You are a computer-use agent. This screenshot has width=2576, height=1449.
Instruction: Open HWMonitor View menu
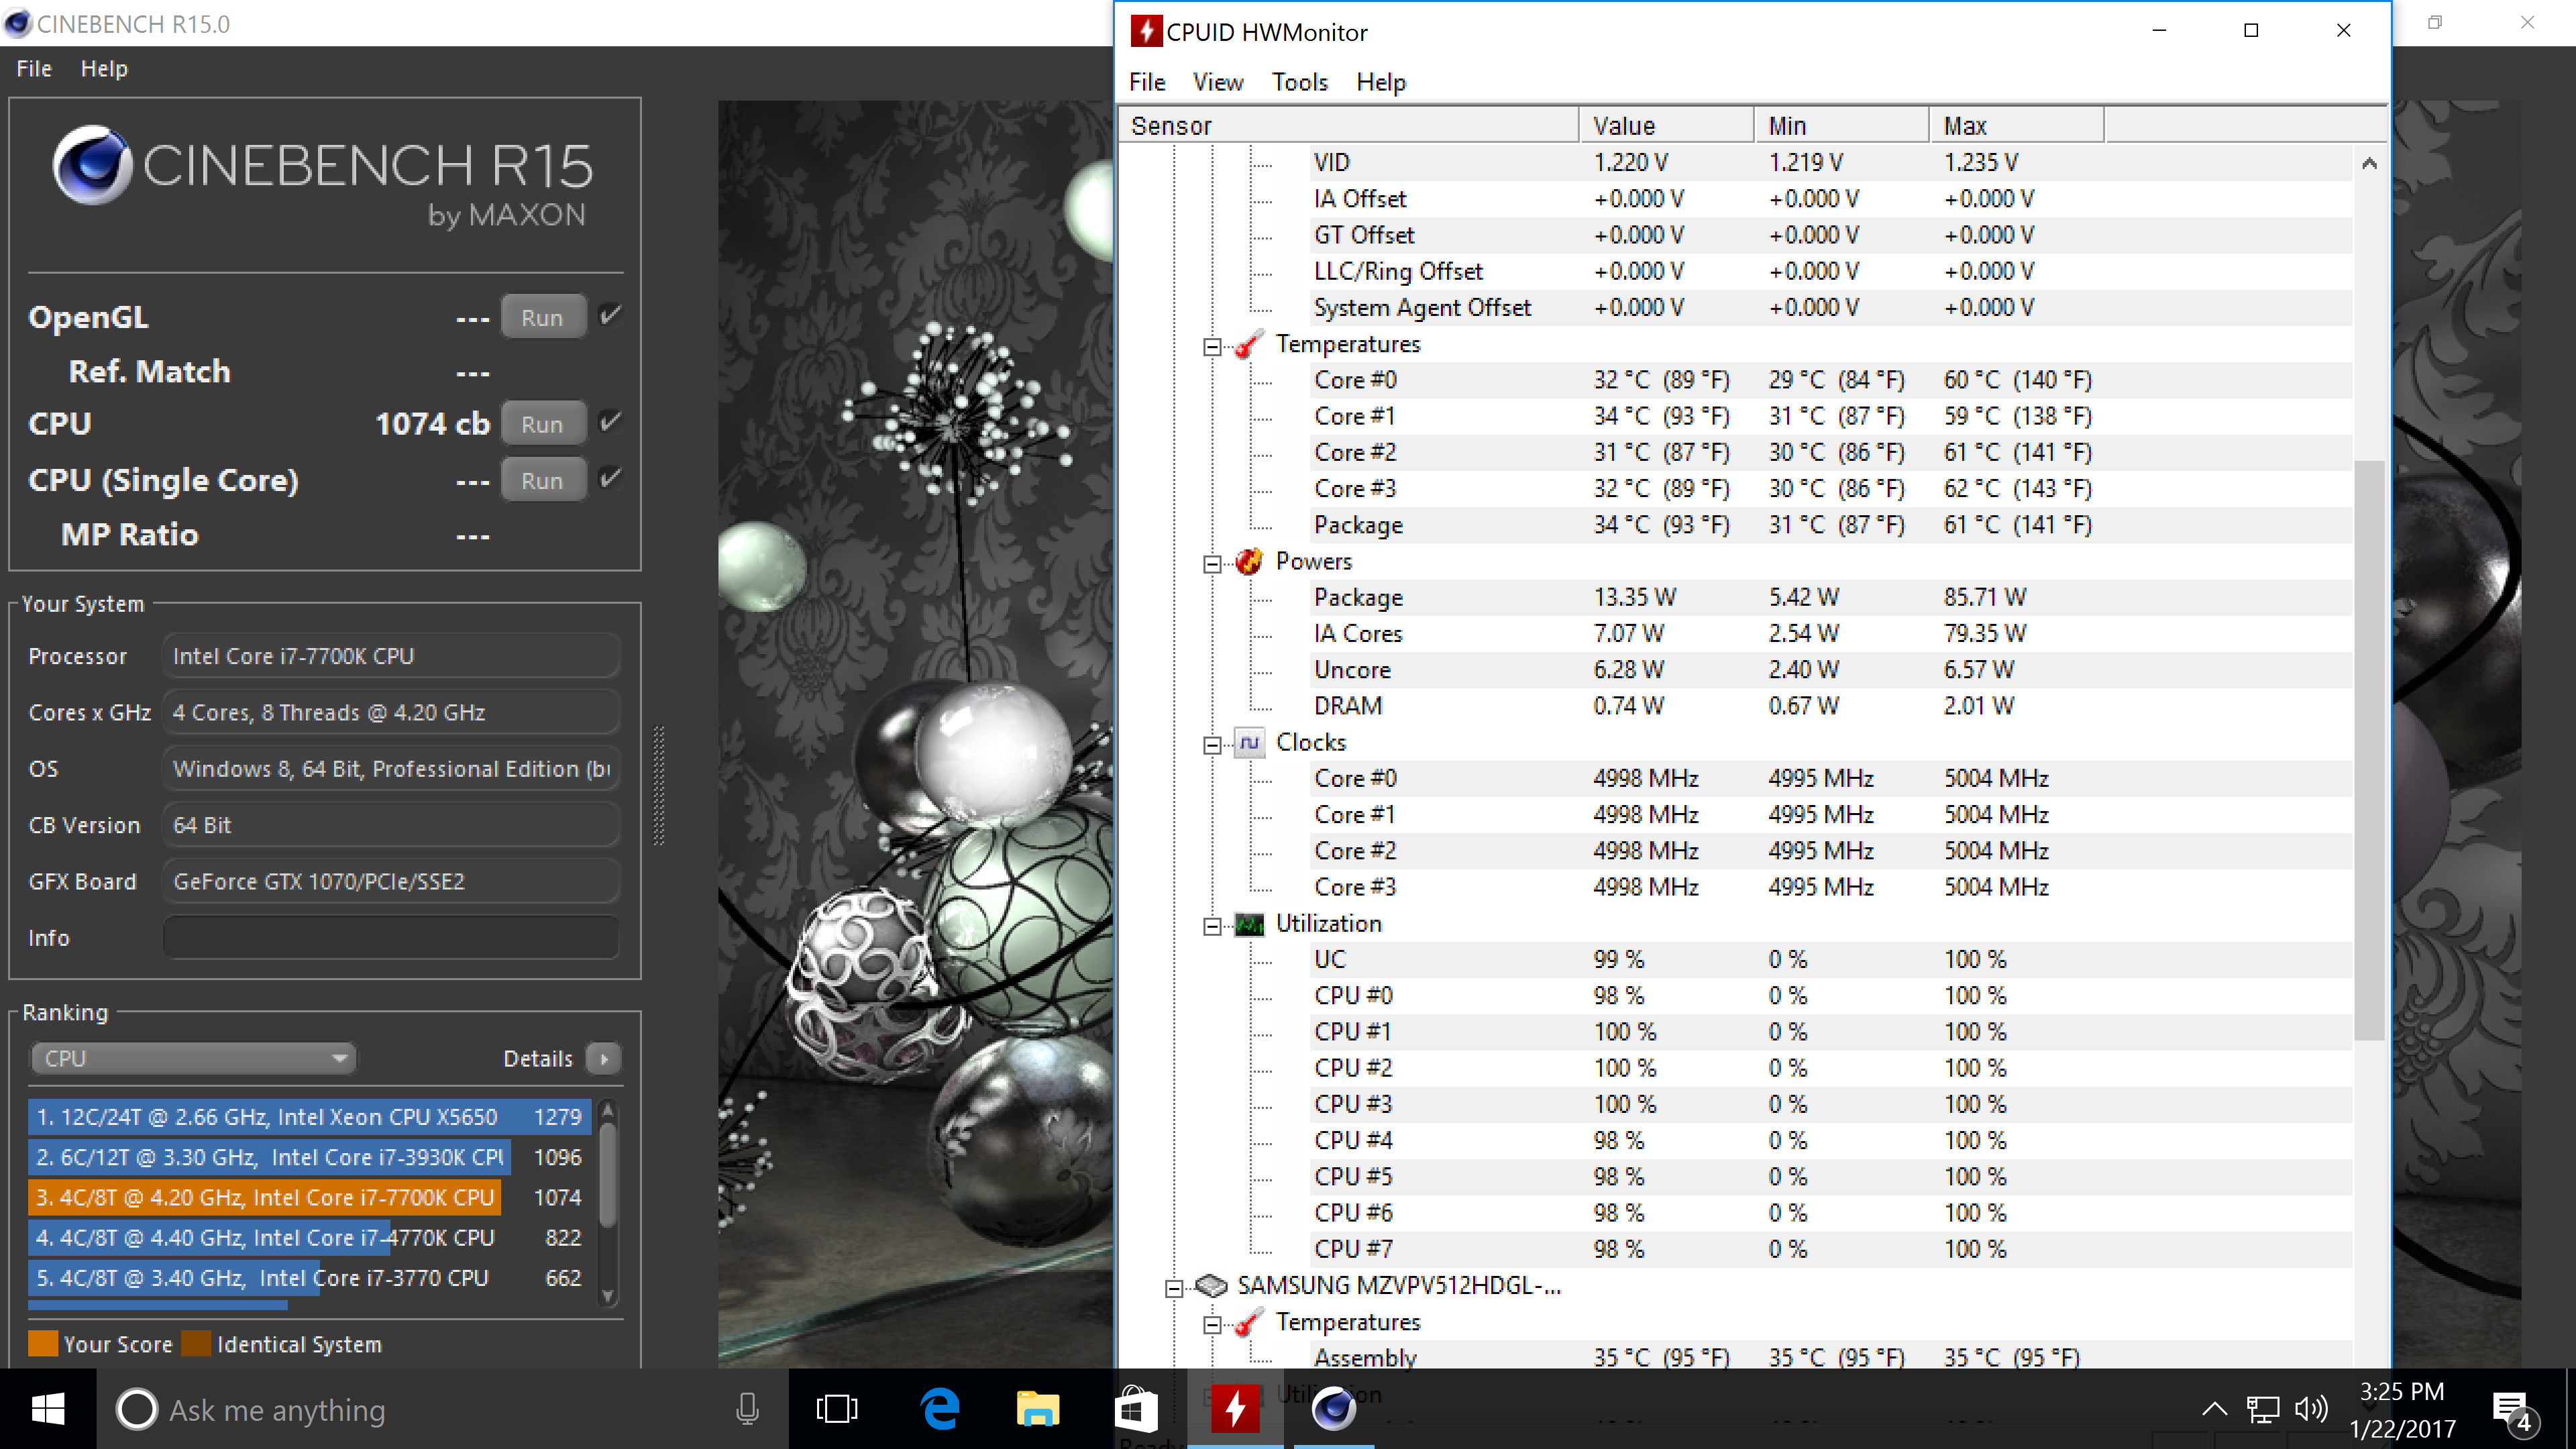point(1217,82)
